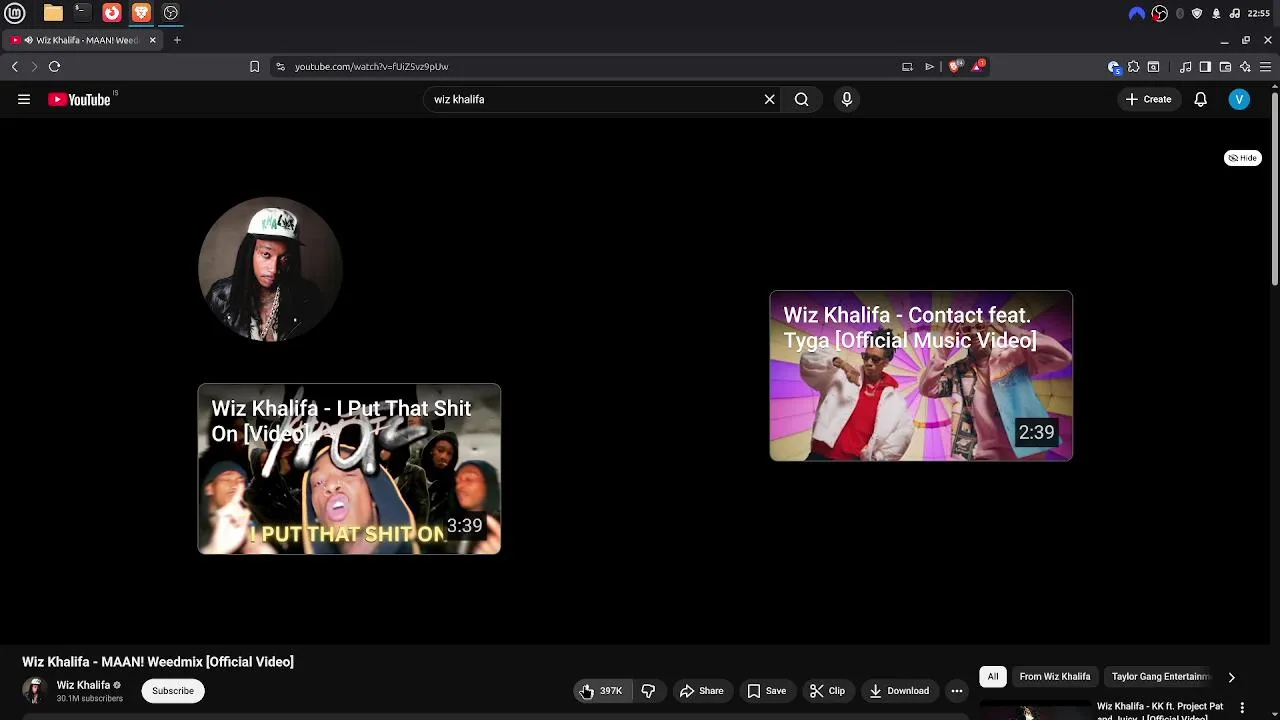Click the browser address bar URL
Screen dimensions: 1280x720
click(x=371, y=67)
